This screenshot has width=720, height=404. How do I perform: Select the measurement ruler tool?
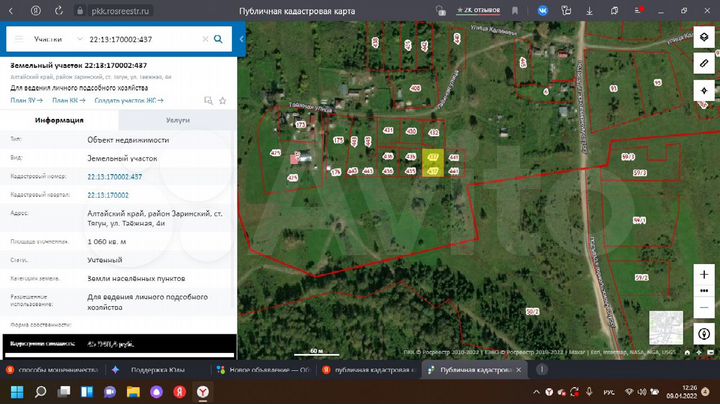[x=704, y=63]
